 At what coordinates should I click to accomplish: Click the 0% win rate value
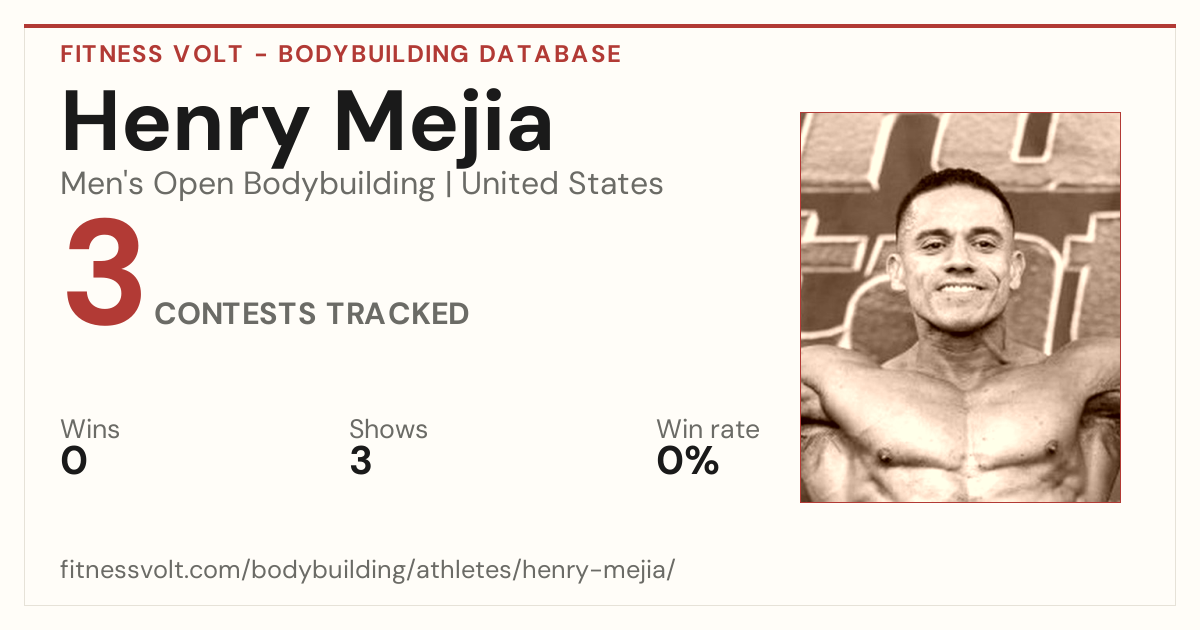click(688, 461)
